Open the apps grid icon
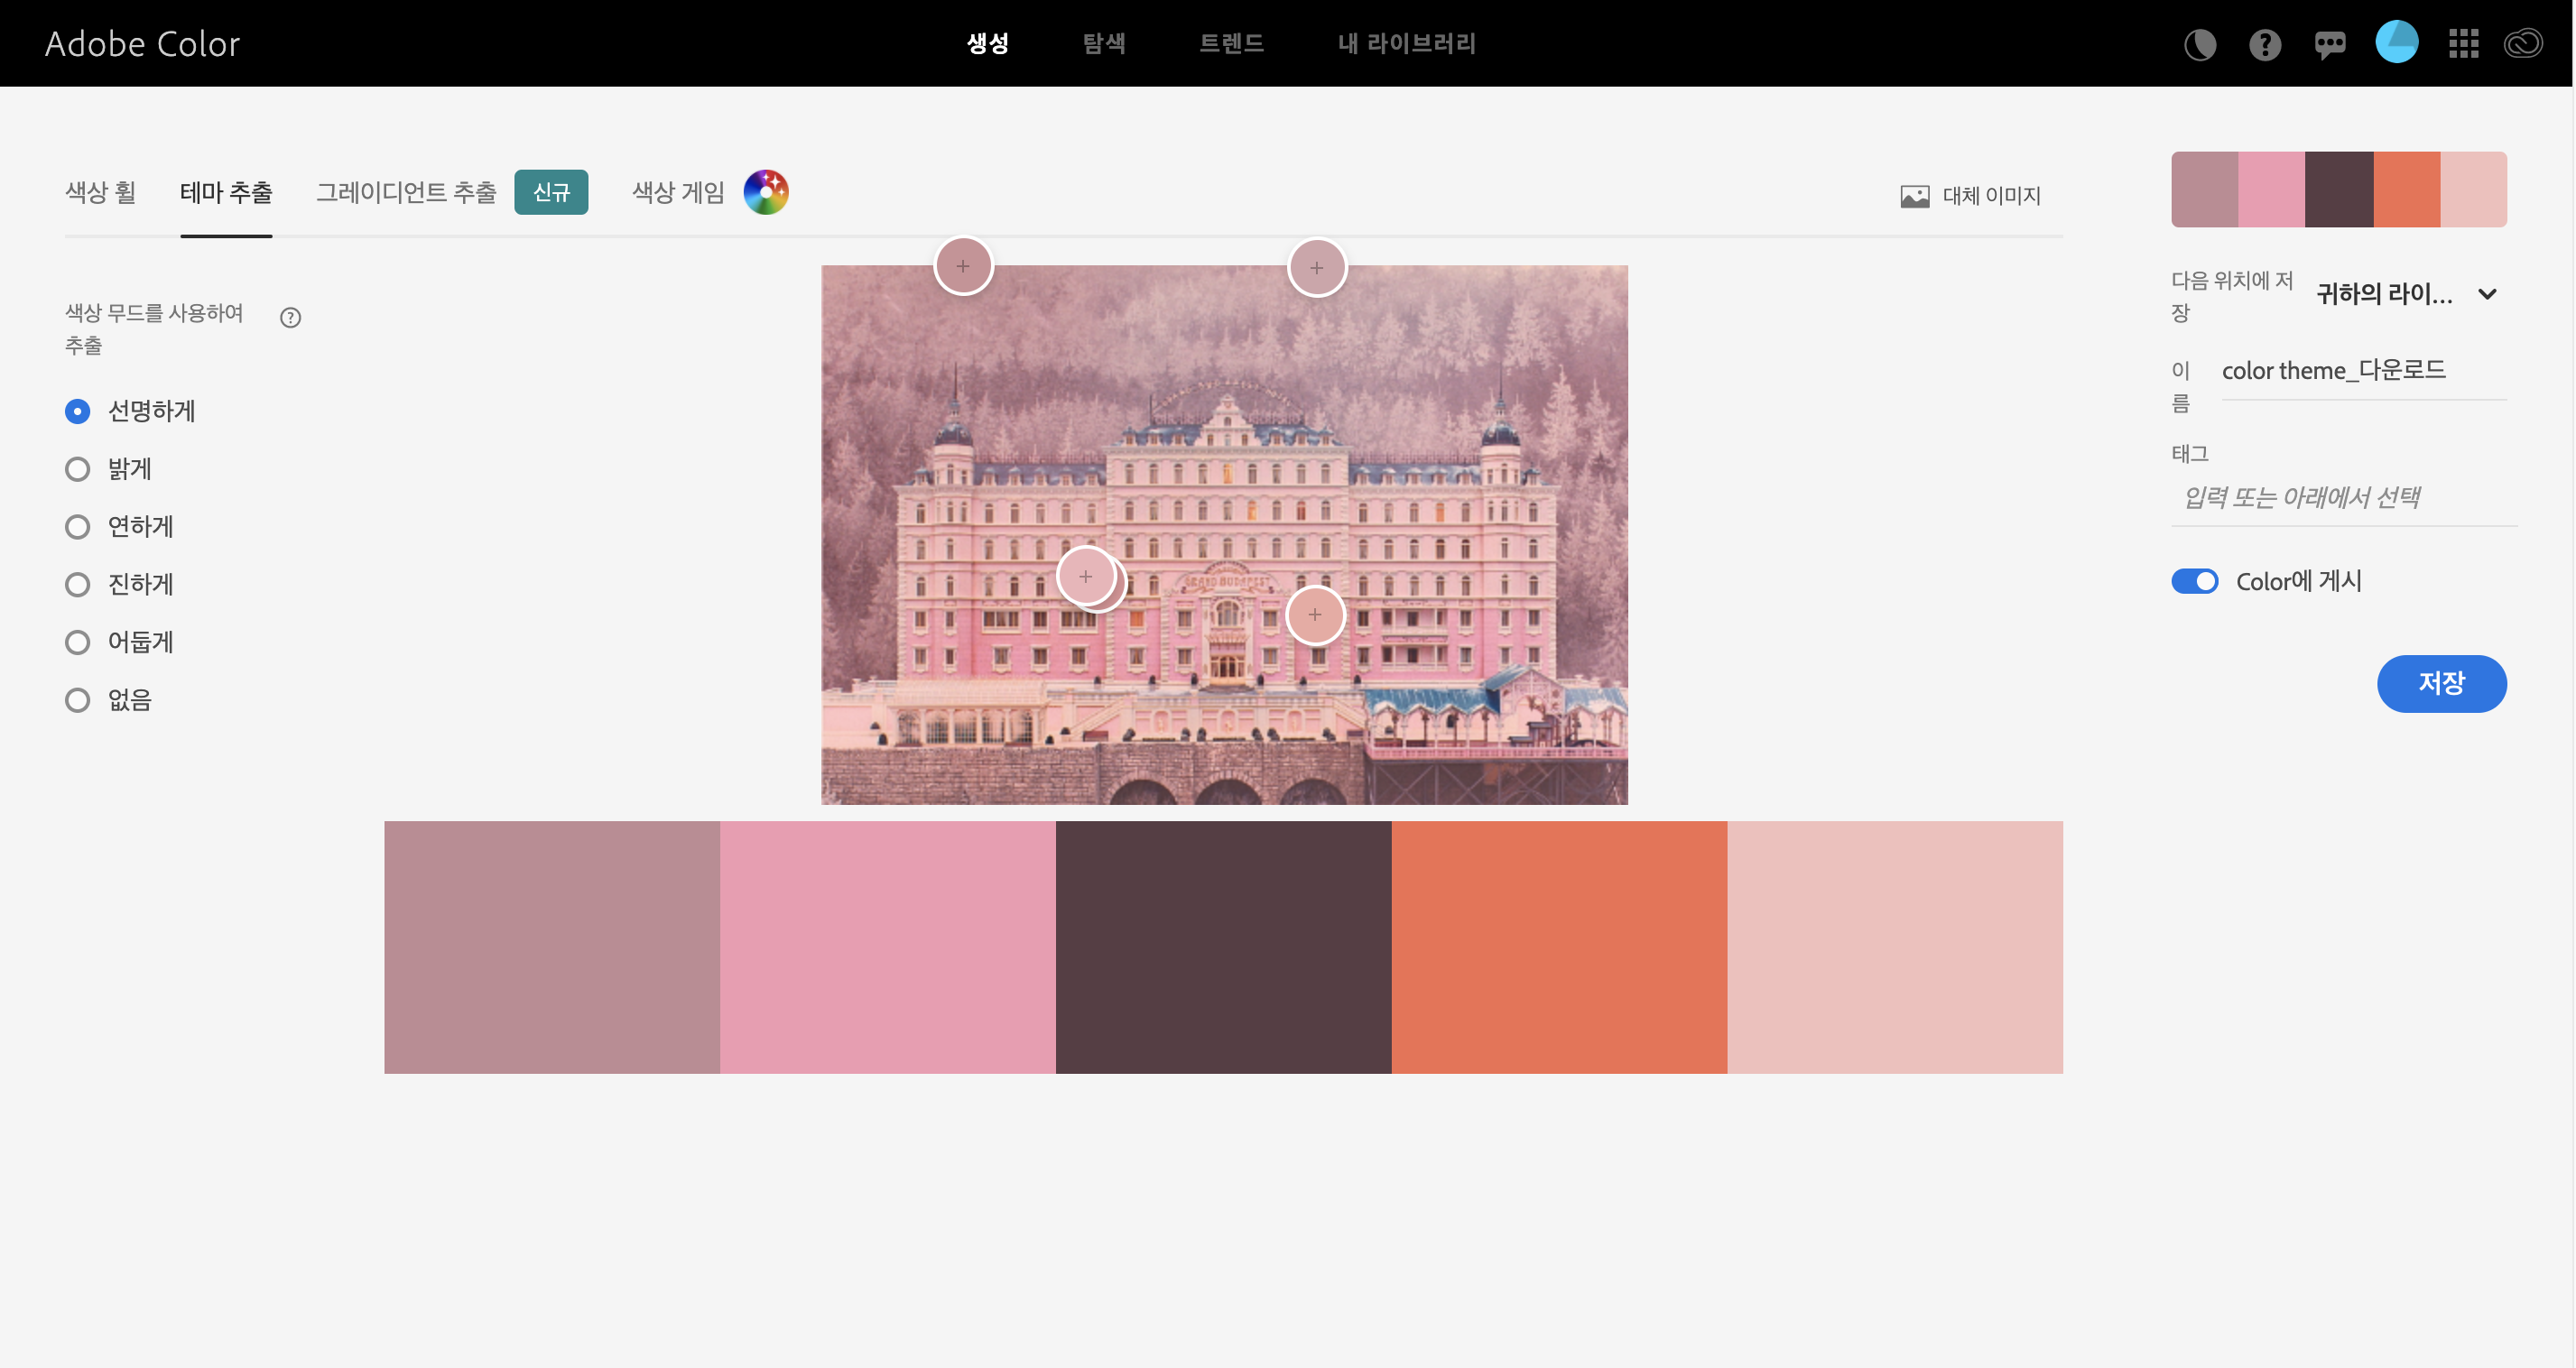The height and width of the screenshot is (1368, 2576). click(2463, 44)
